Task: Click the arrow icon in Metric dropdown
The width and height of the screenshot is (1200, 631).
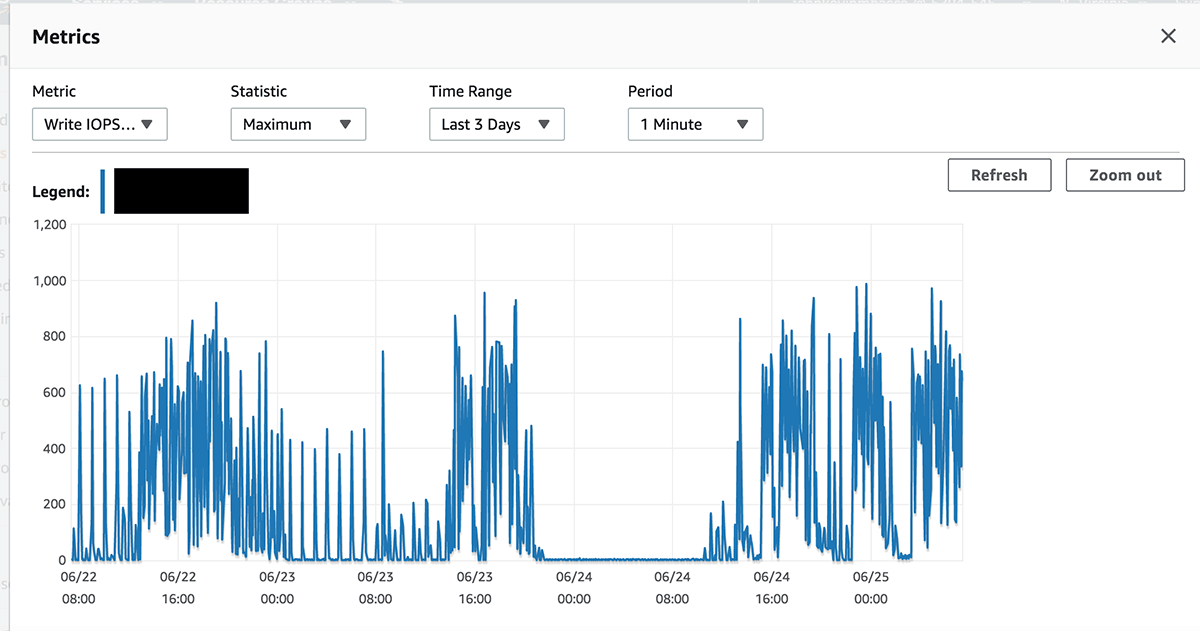Action: [x=147, y=125]
